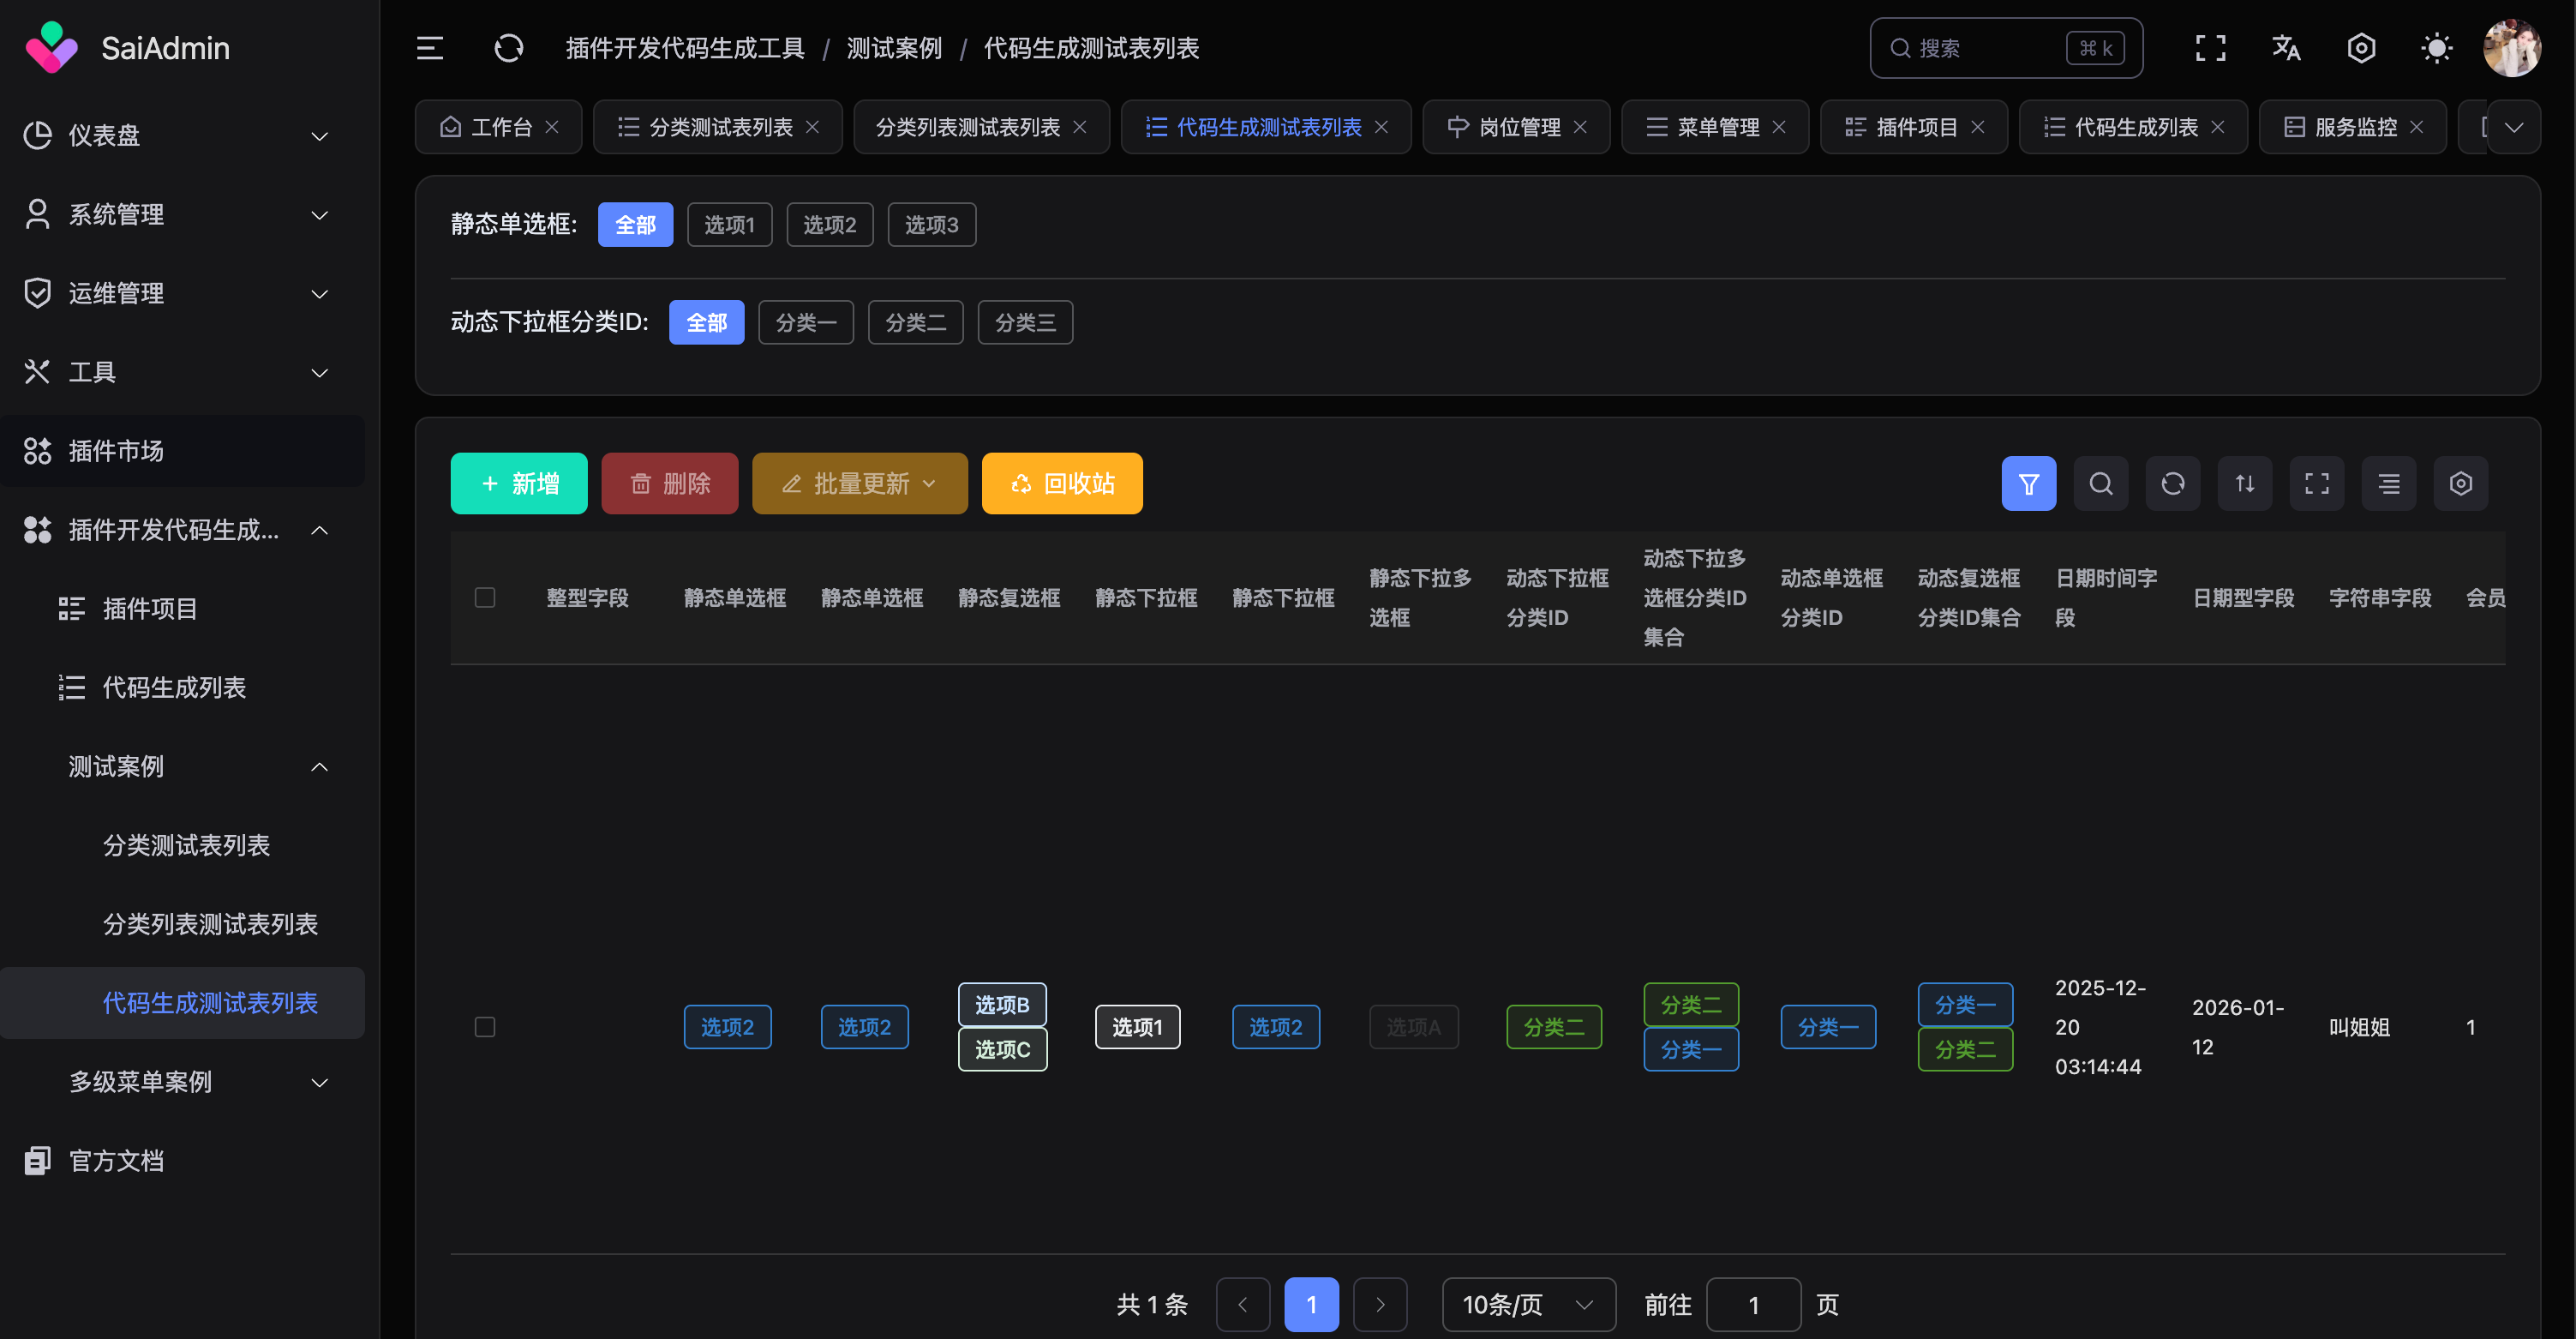Click the table row-height lines icon
This screenshot has width=2576, height=1339.
point(2388,484)
